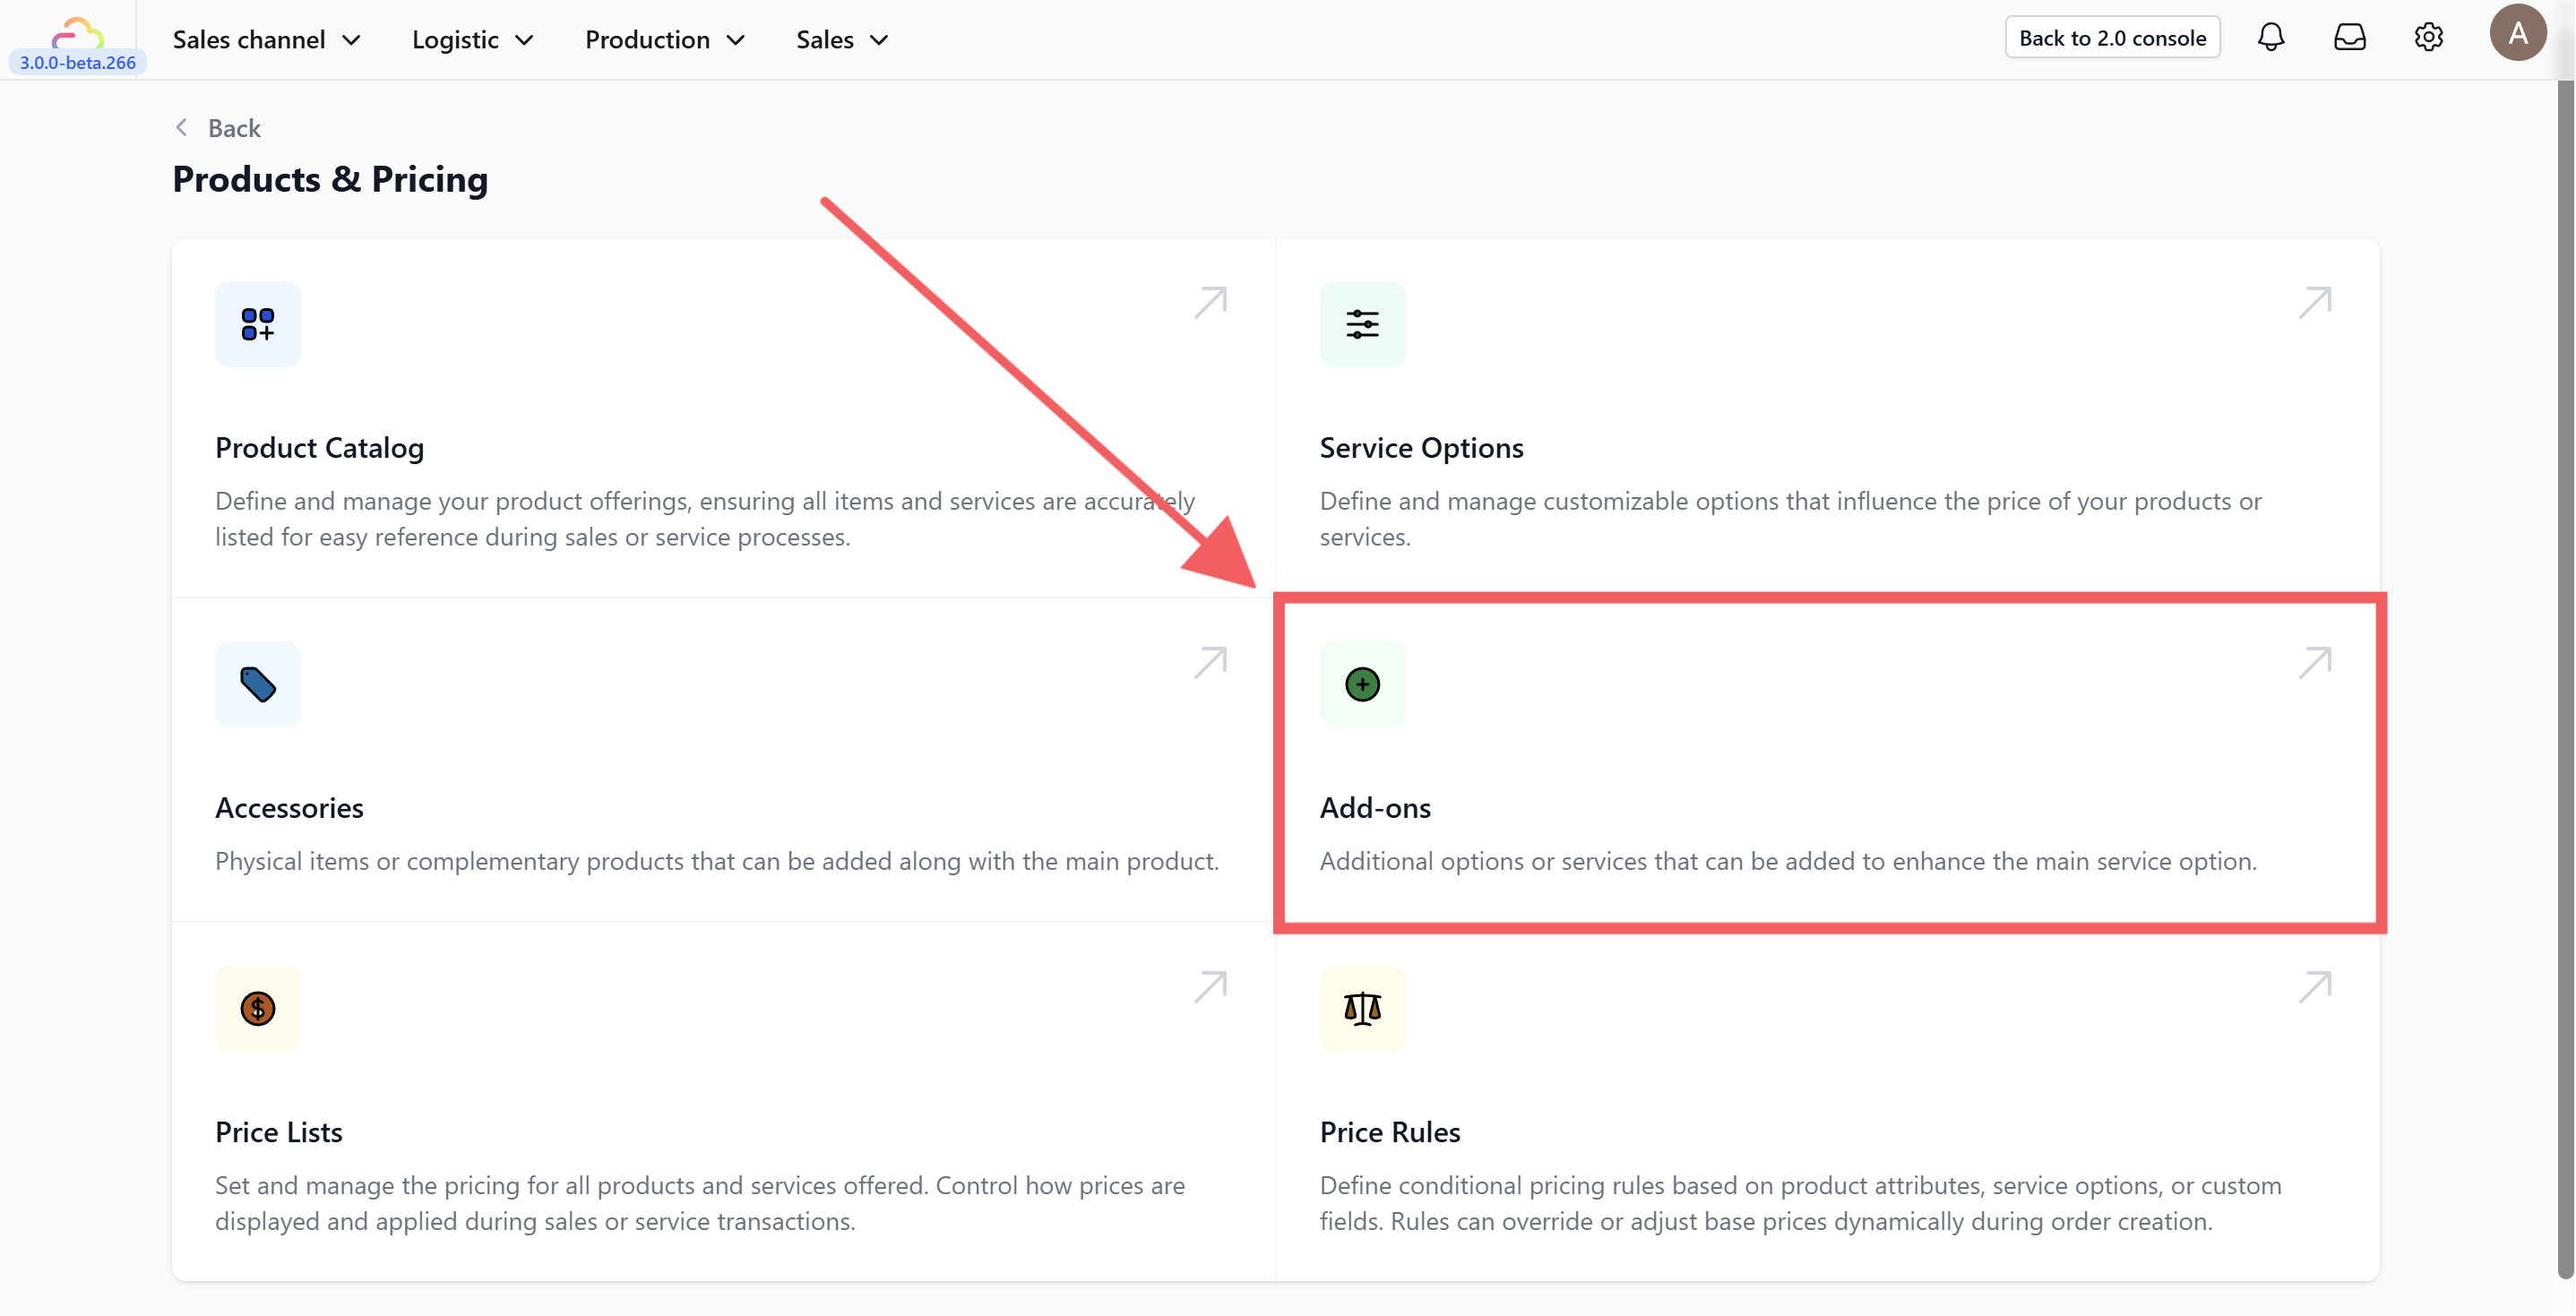Expand the Sales channel dropdown
Screen dimensions: 2576x1316
(x=266, y=40)
